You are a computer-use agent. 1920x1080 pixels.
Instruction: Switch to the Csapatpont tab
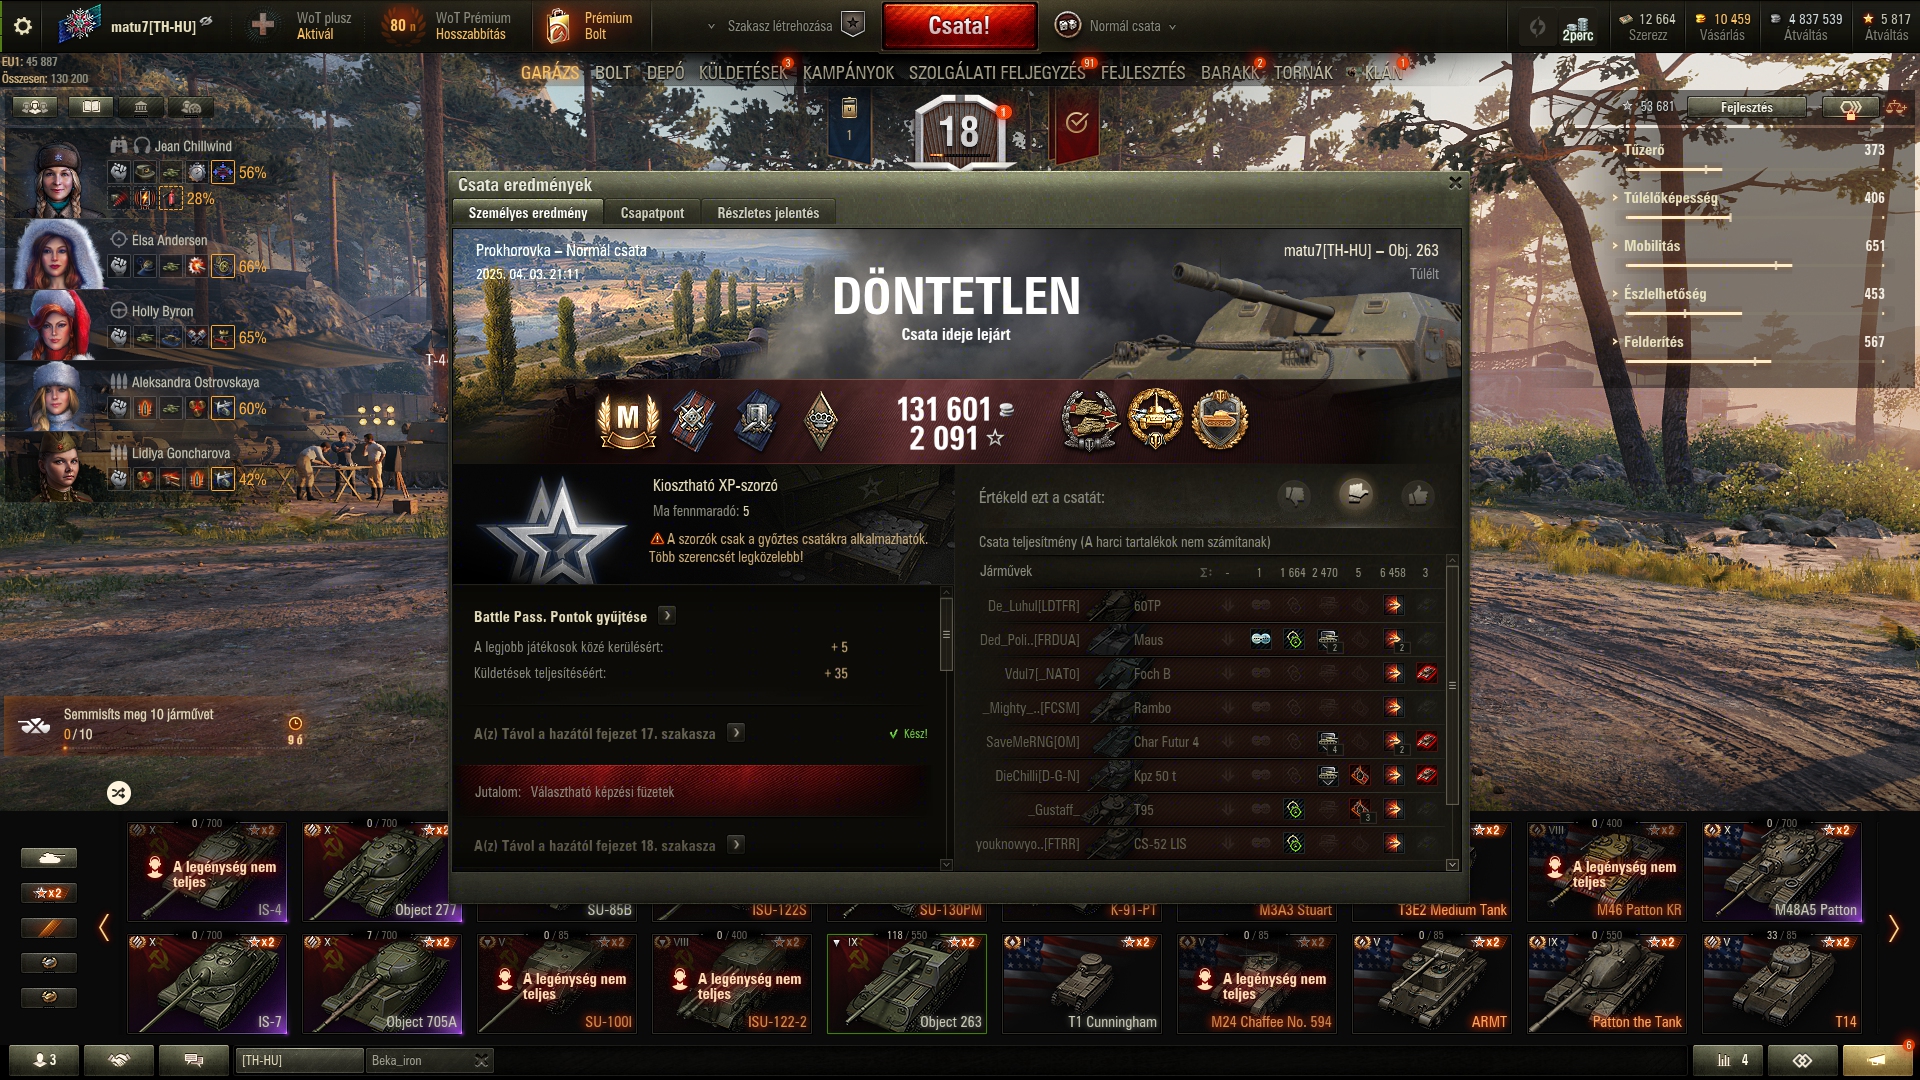pyautogui.click(x=652, y=213)
